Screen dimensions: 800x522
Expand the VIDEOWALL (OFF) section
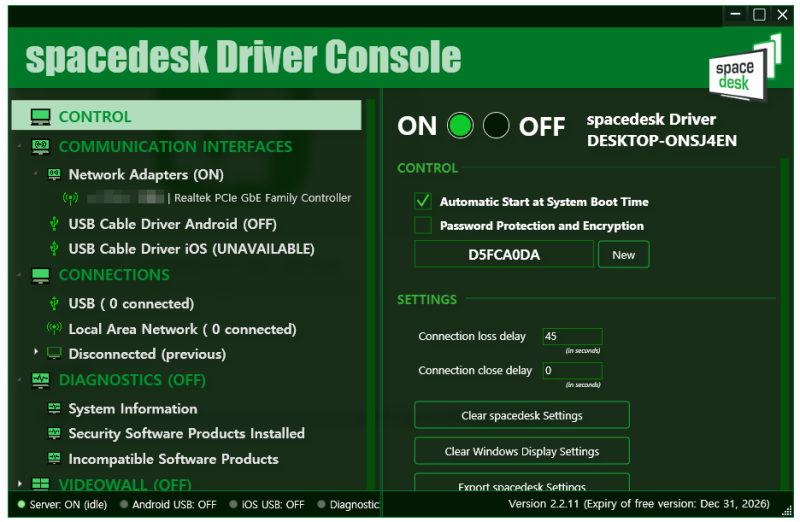pyautogui.click(x=20, y=483)
